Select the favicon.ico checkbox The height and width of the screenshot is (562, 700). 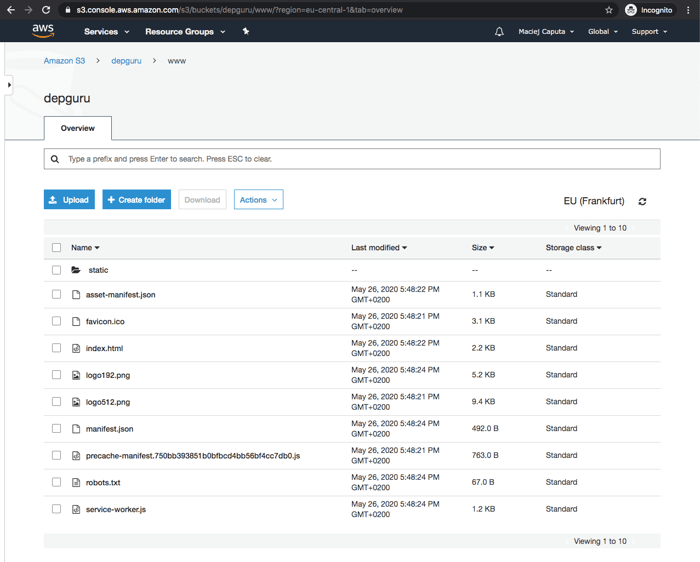pyautogui.click(x=56, y=322)
